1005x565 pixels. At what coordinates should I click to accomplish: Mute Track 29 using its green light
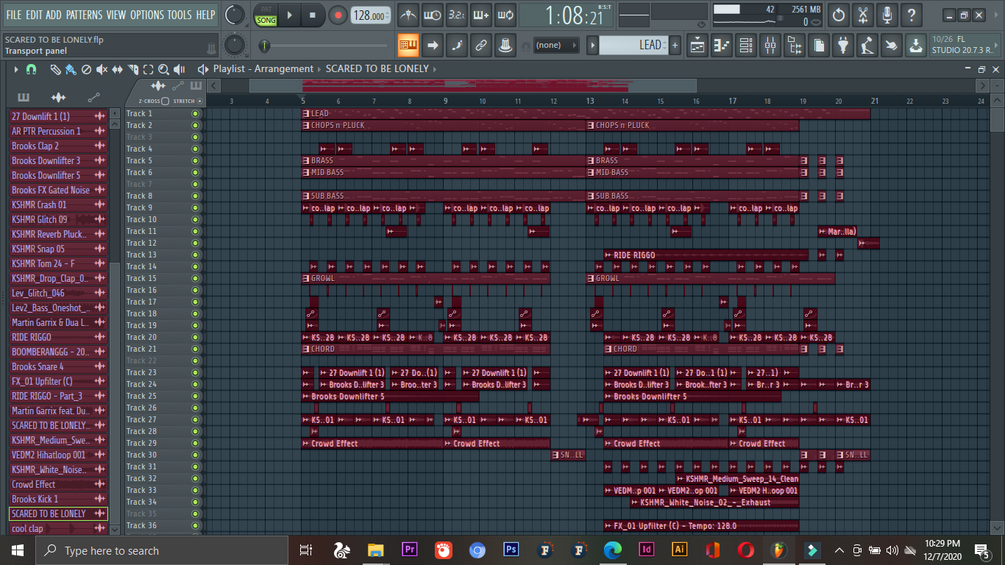195,443
